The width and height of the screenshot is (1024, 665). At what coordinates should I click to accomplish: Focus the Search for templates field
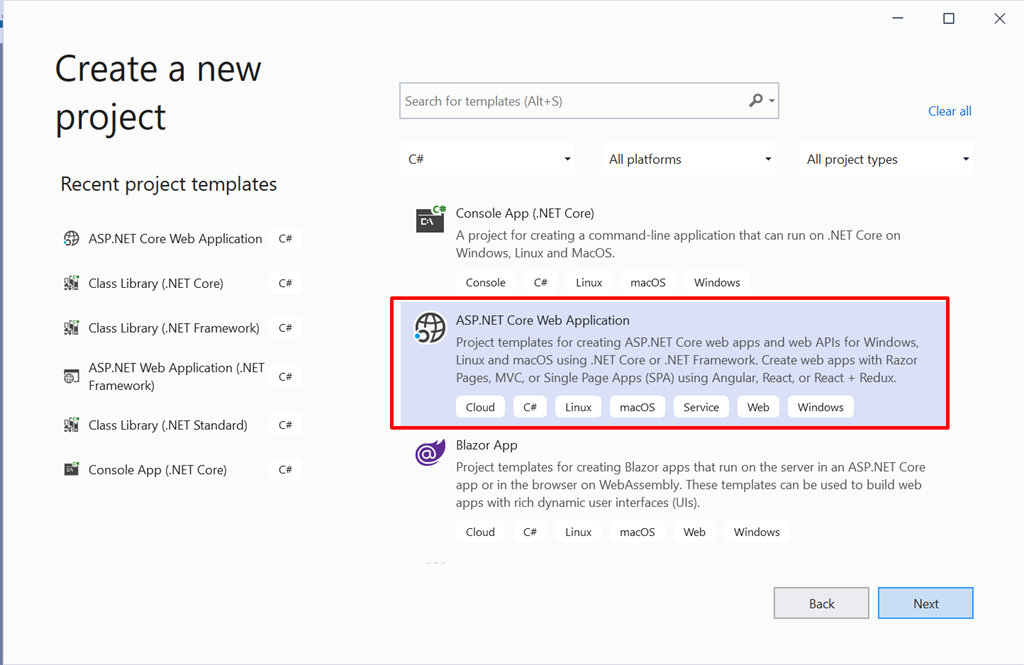pyautogui.click(x=570, y=101)
